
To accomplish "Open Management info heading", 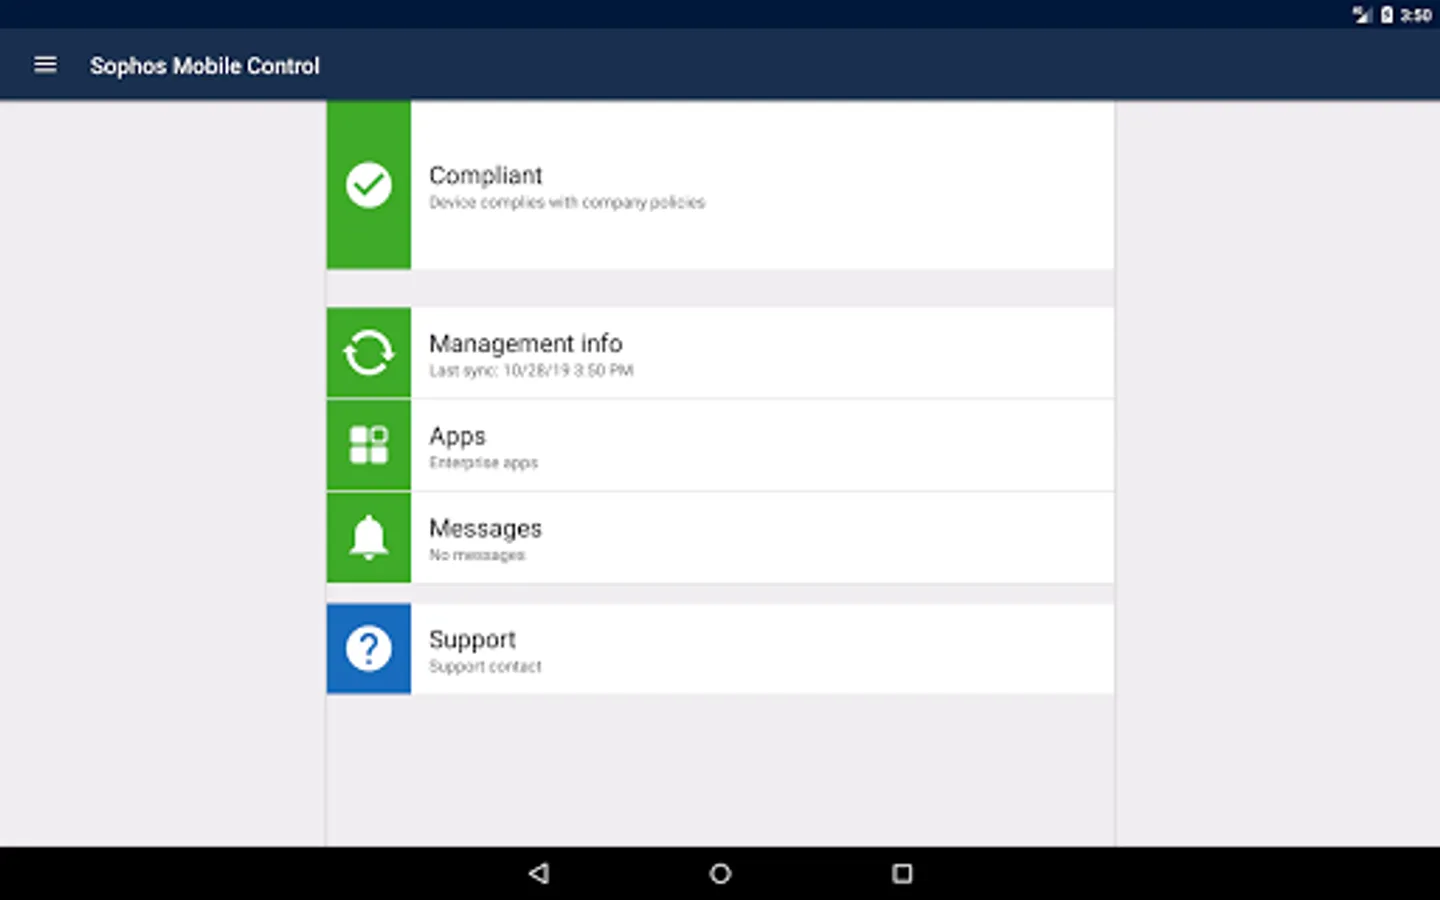I will (x=526, y=343).
